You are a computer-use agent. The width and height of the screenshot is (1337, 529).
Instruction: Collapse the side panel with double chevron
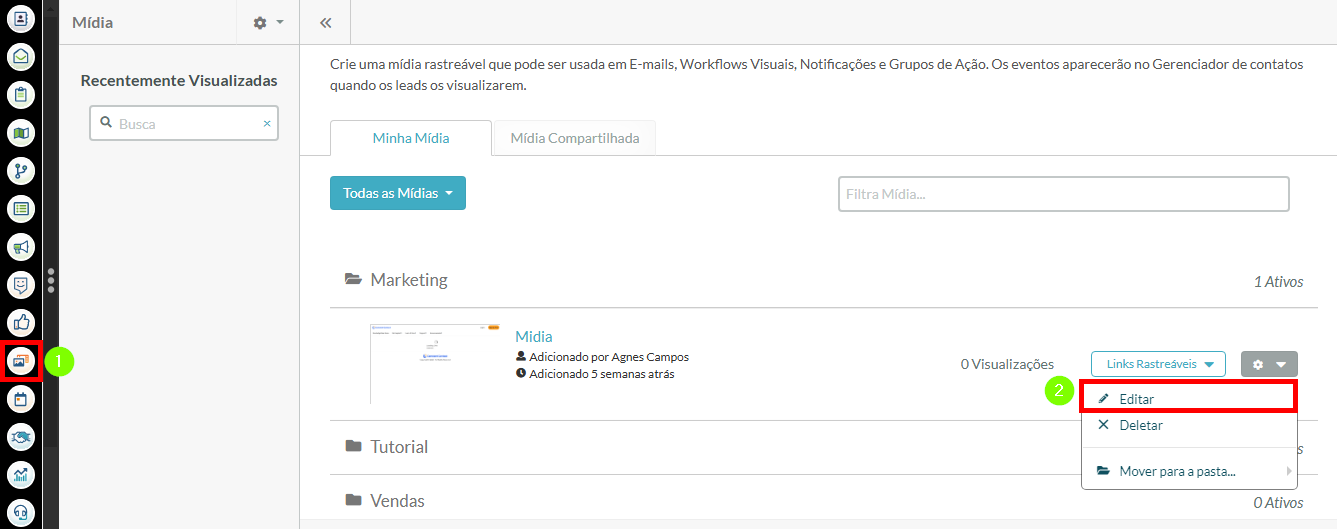tap(325, 22)
